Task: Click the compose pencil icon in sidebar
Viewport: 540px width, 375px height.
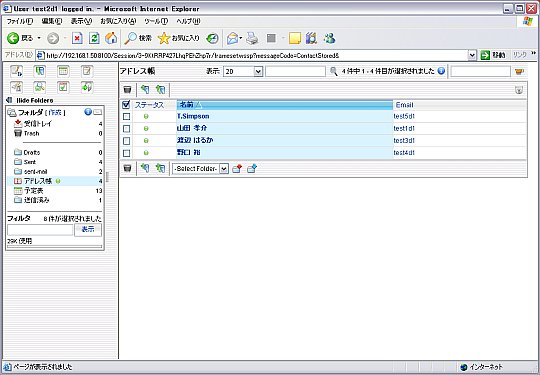Action: click(x=16, y=71)
